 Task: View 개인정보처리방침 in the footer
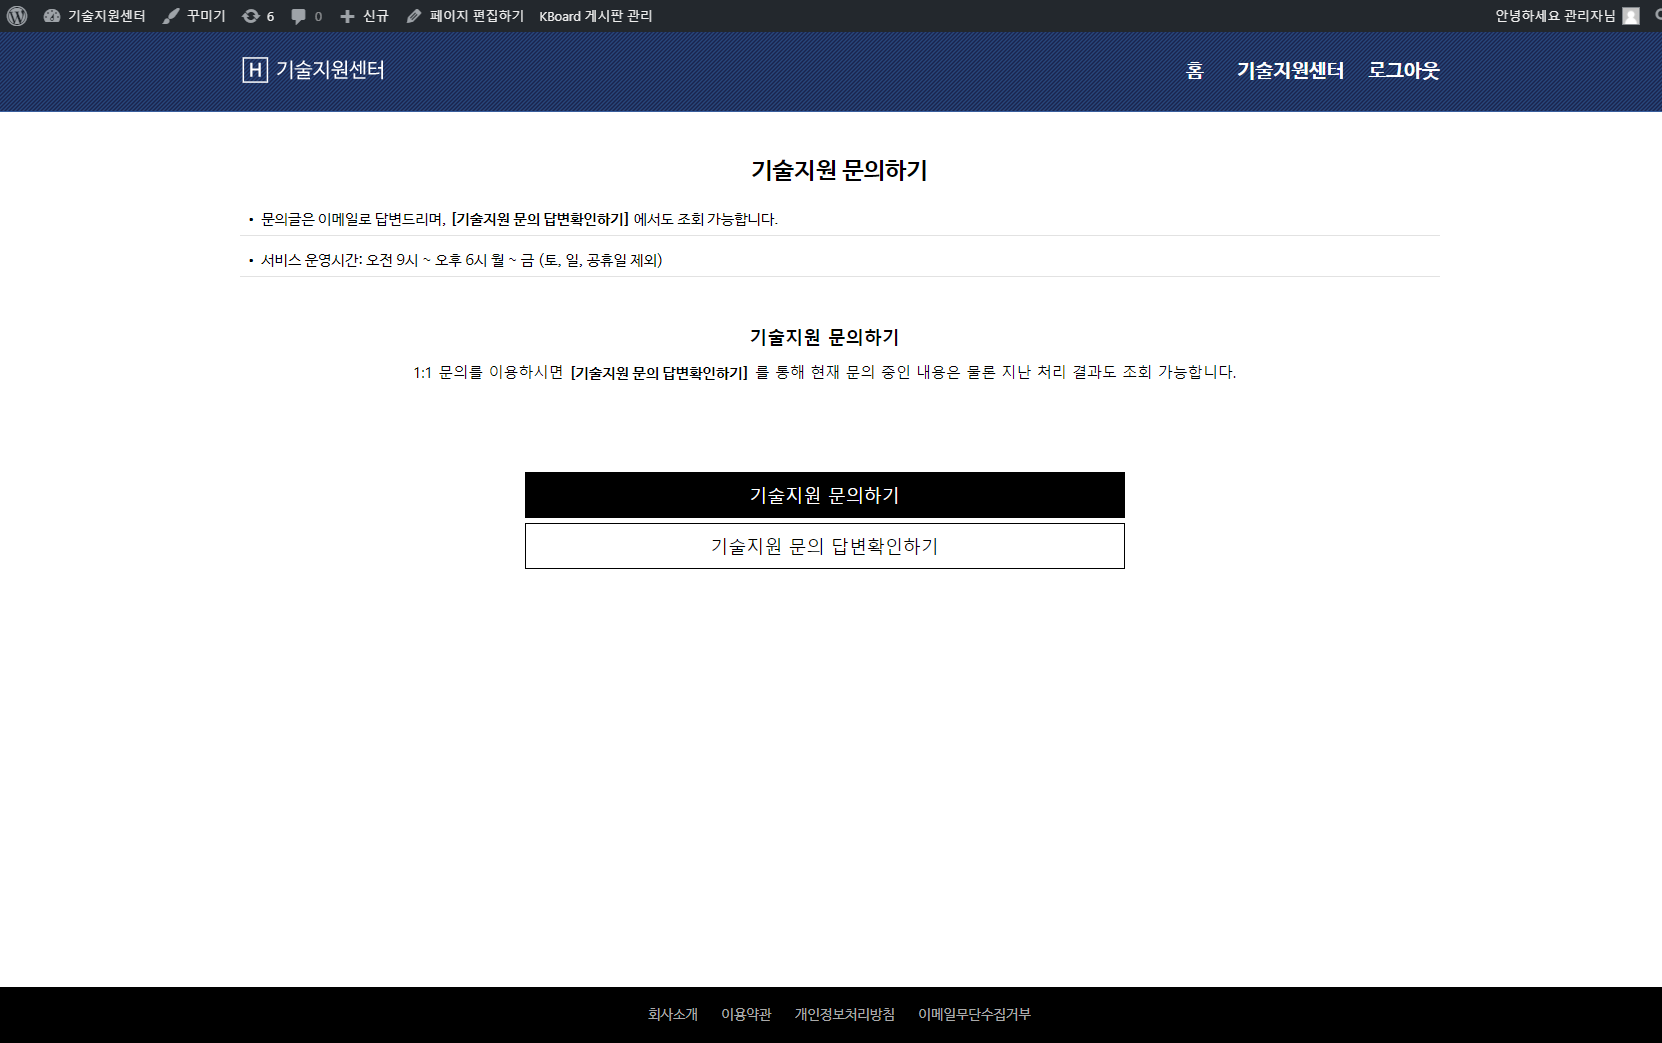pos(844,1014)
